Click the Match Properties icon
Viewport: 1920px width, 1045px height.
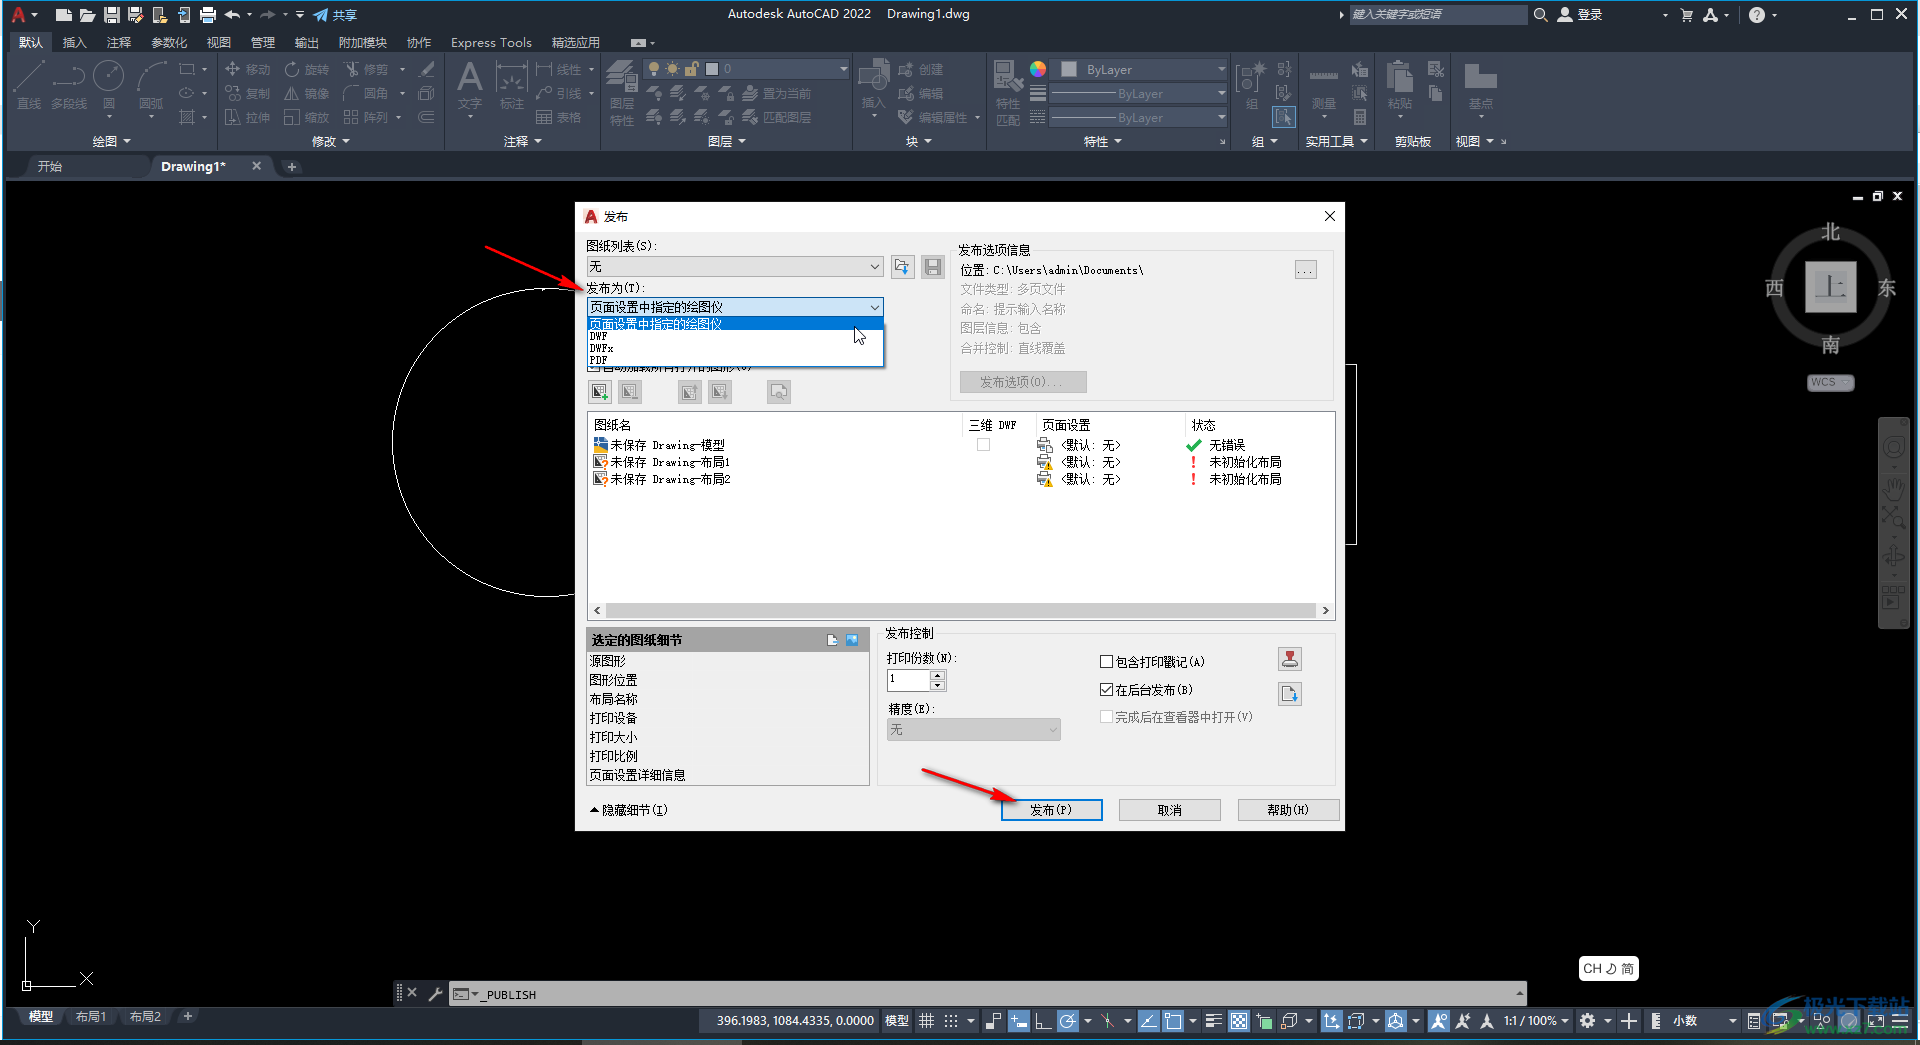point(1008,78)
